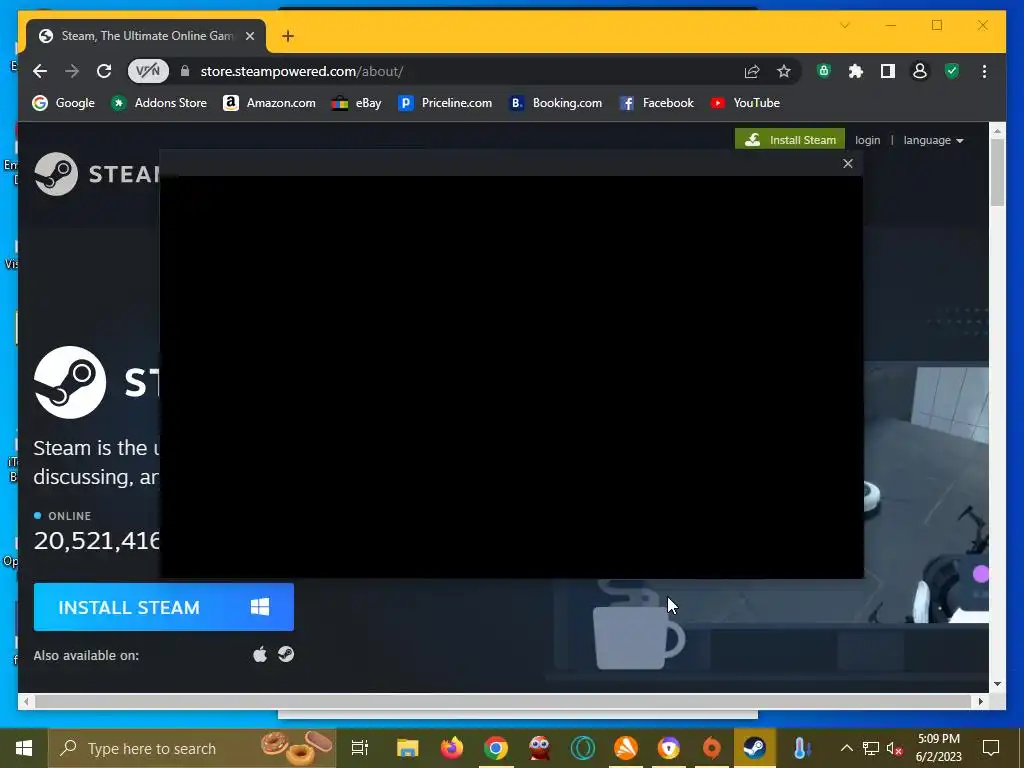The height and width of the screenshot is (768, 1024).
Task: Open the Avast icon on the taskbar
Action: click(625, 748)
